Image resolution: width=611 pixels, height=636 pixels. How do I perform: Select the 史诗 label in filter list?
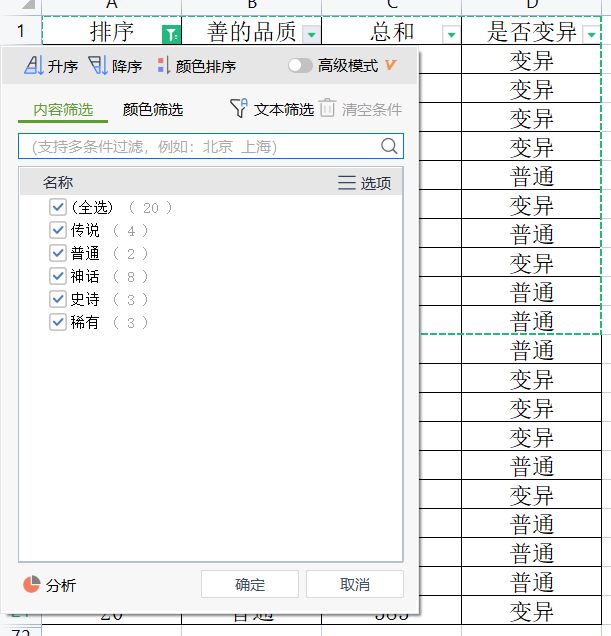click(85, 299)
